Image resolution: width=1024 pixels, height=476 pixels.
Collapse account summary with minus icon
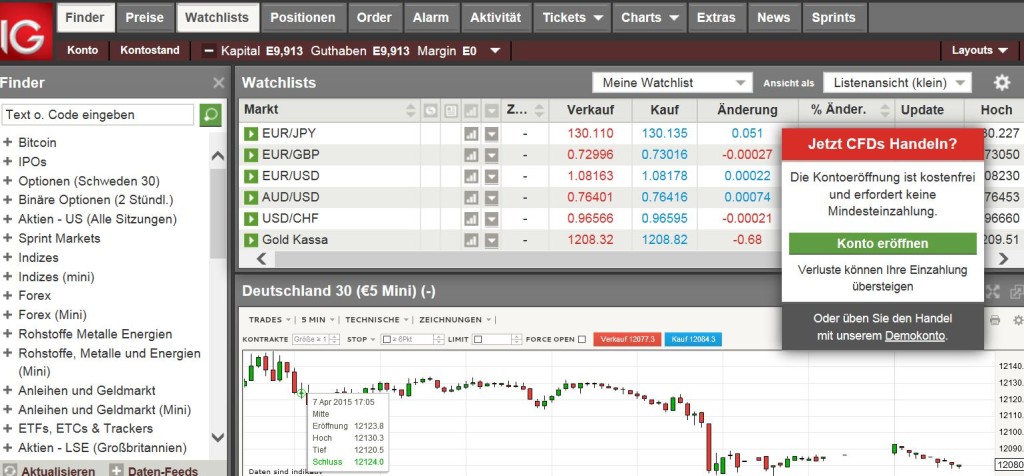209,50
